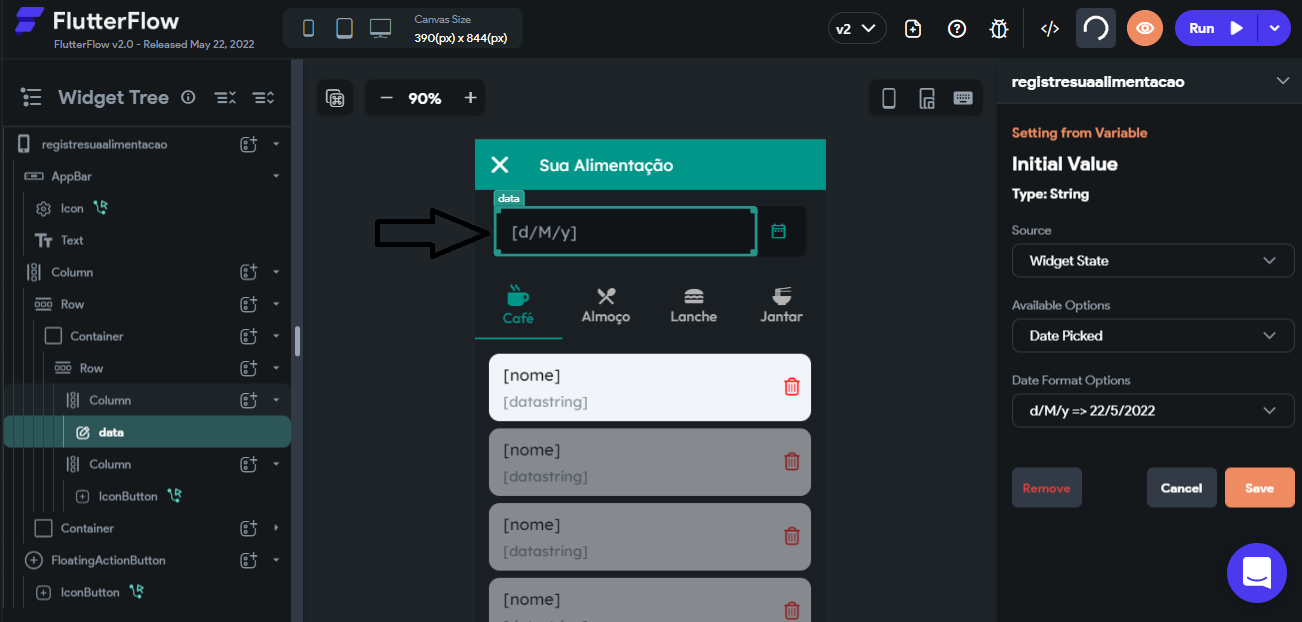Click the Widget Tree info icon
The height and width of the screenshot is (622, 1302).
[188, 97]
